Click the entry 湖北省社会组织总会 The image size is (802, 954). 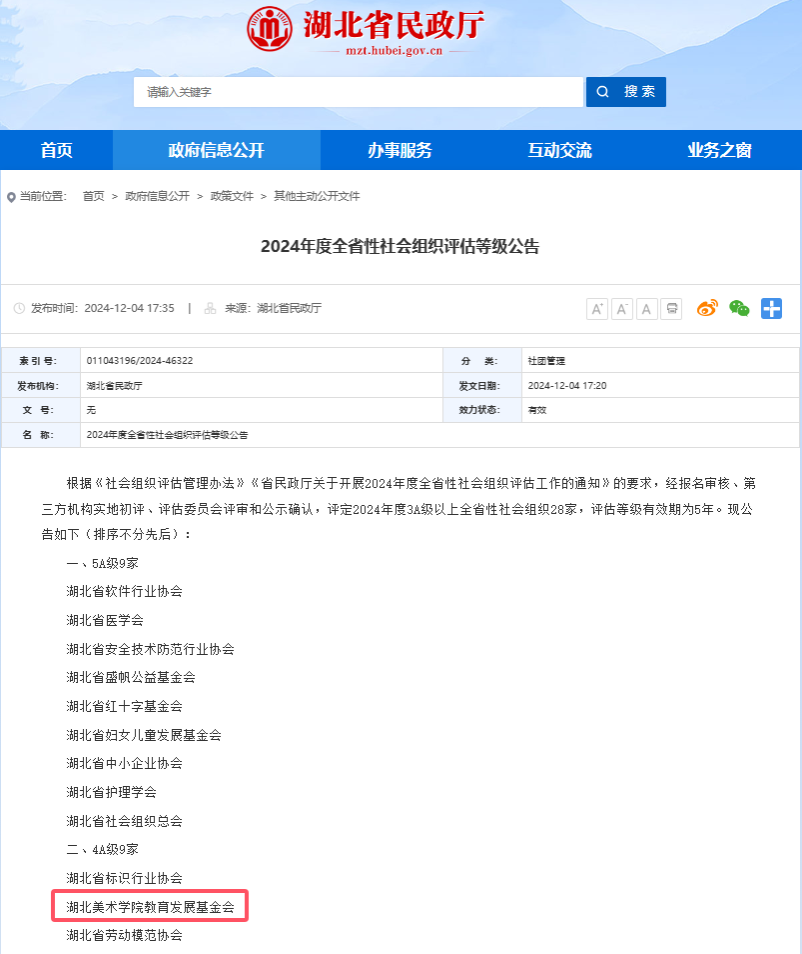pos(125,821)
